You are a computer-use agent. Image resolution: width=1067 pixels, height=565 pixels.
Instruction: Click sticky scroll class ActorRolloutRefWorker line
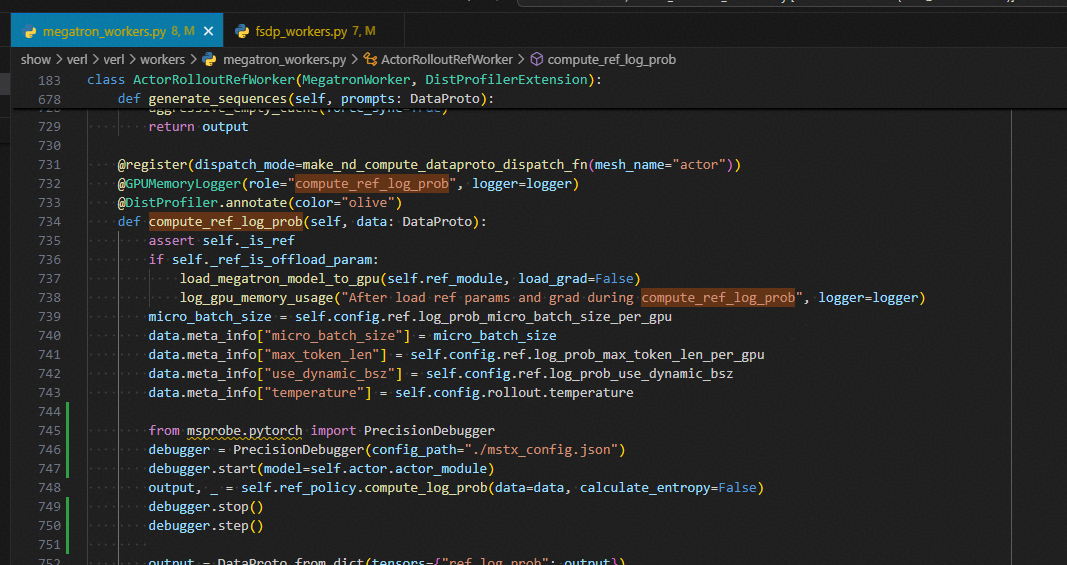coord(344,80)
